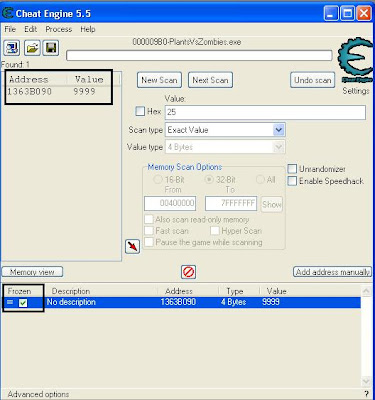This screenshot has height=400, width=375.
Task: Open Advanced options
Action: coord(38,394)
